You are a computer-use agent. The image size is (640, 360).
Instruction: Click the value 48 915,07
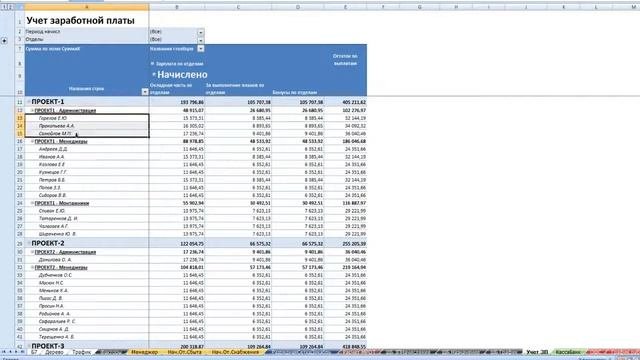pyautogui.click(x=177, y=110)
